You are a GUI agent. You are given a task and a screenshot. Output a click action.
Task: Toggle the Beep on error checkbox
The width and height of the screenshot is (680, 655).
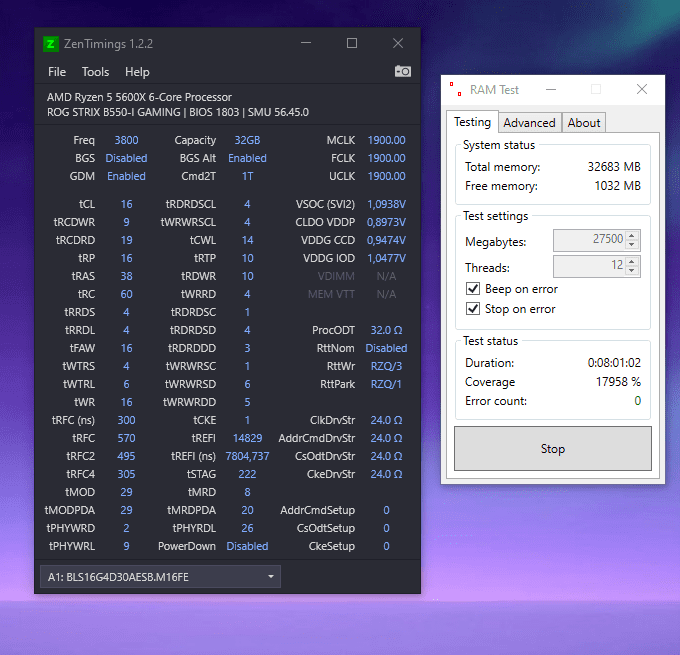(x=473, y=289)
